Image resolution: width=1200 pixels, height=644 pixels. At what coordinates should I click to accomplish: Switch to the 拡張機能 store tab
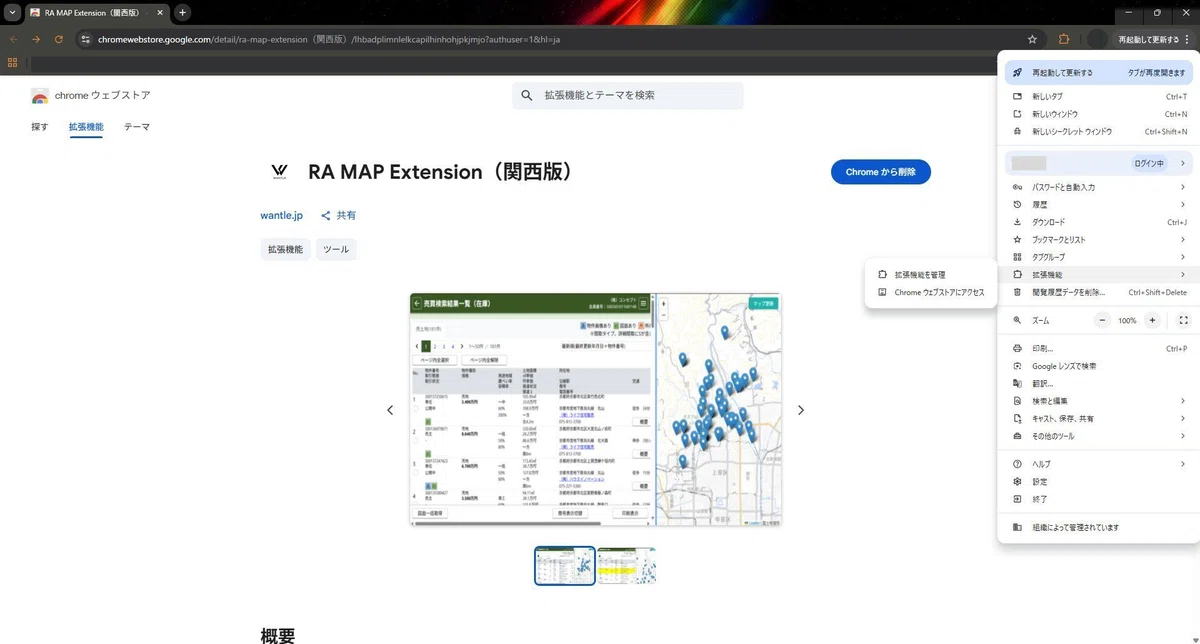pos(86,127)
